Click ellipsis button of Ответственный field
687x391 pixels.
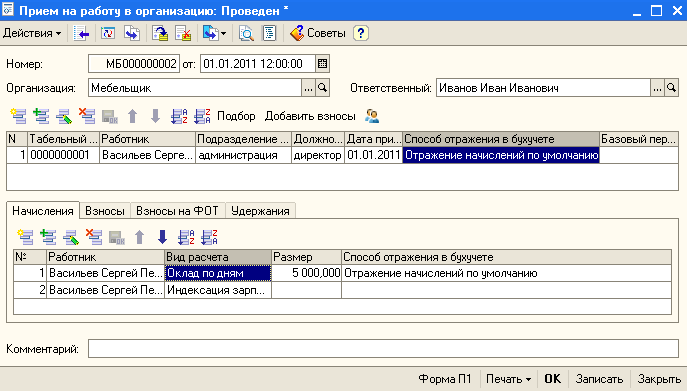coord(657,88)
